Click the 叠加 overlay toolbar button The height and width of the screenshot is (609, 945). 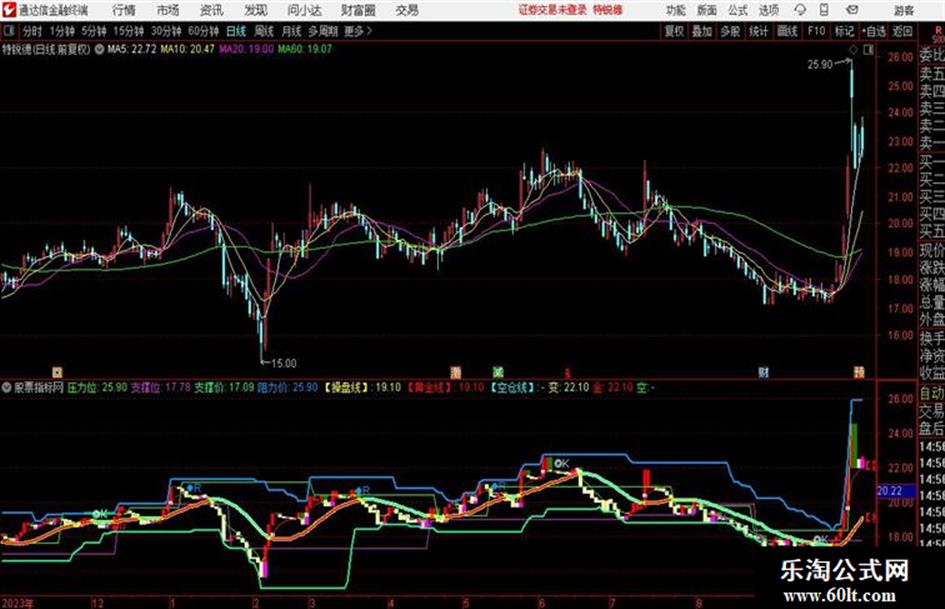pos(702,31)
